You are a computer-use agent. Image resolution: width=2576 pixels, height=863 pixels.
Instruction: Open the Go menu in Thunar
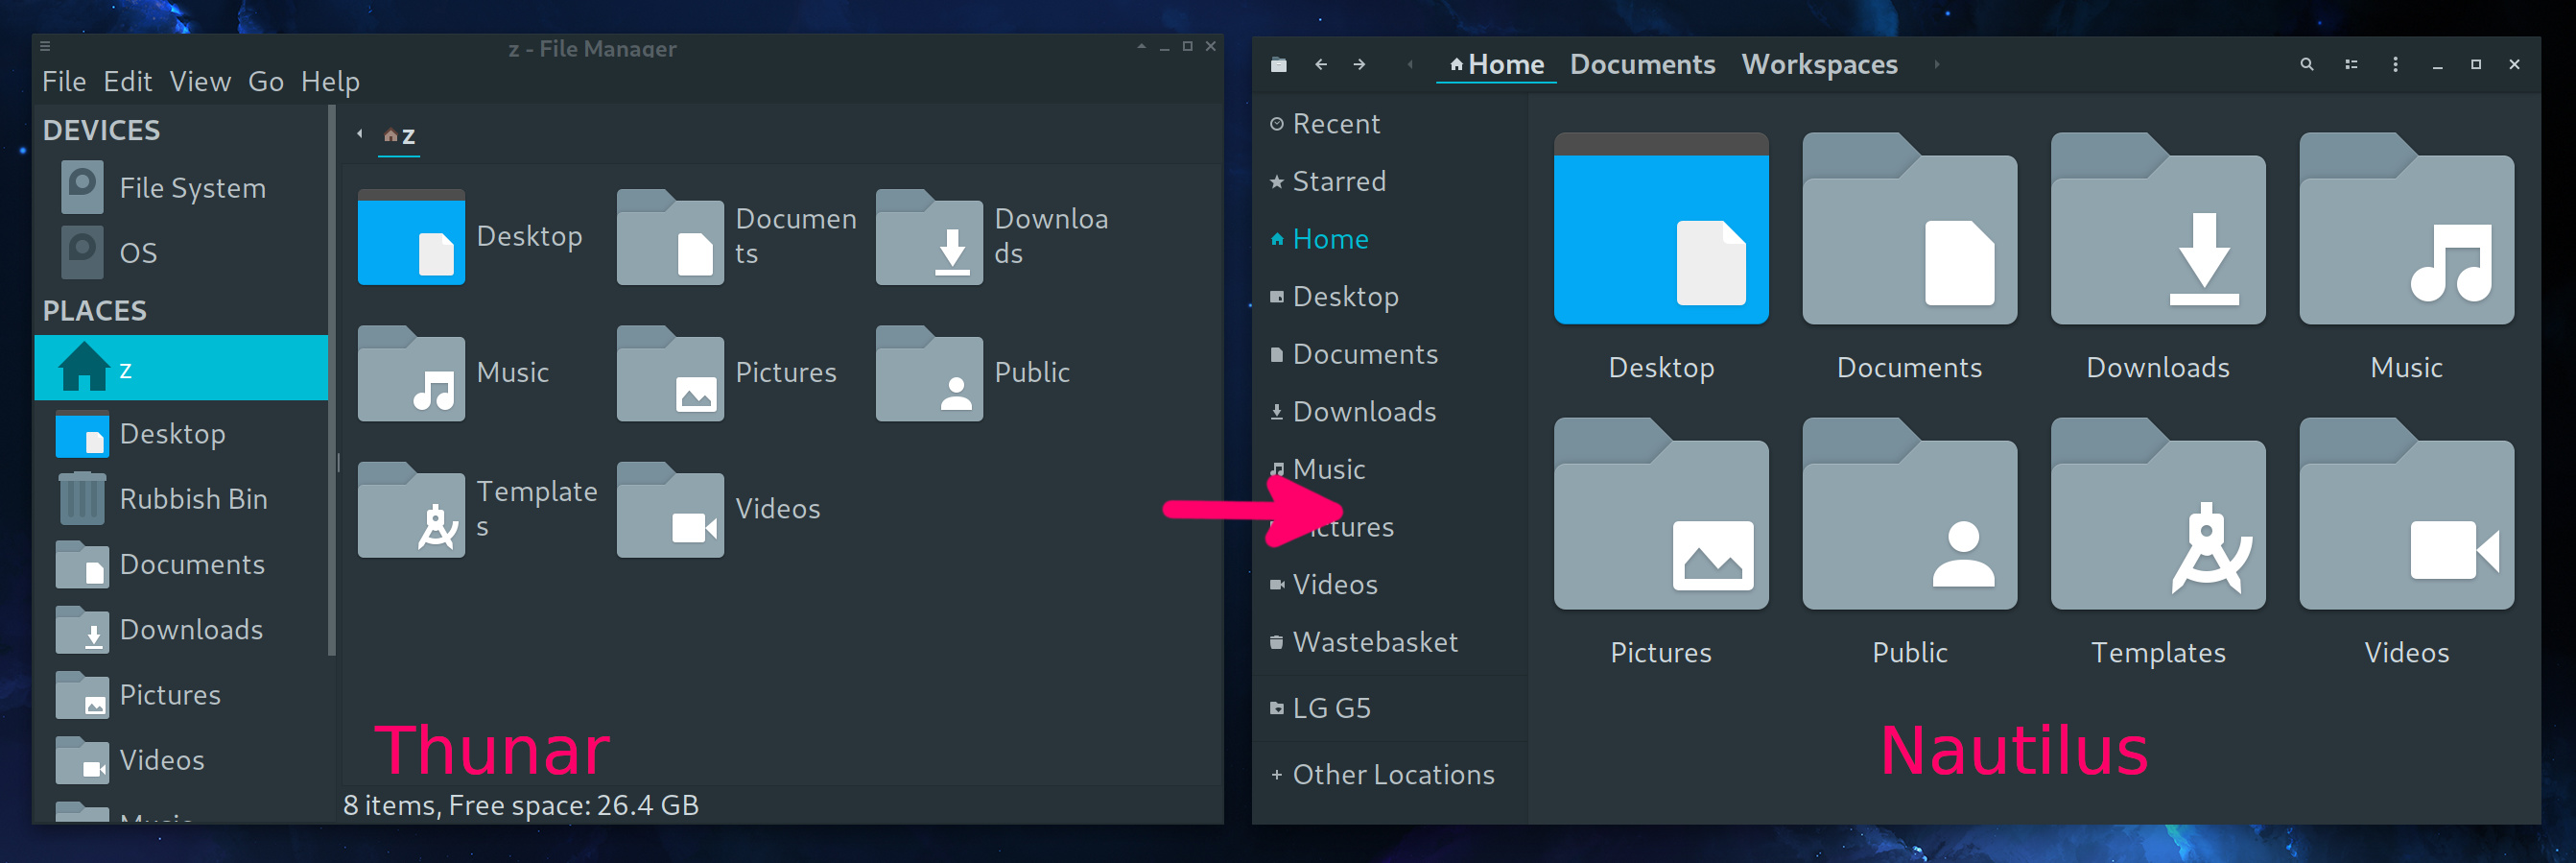click(x=266, y=82)
